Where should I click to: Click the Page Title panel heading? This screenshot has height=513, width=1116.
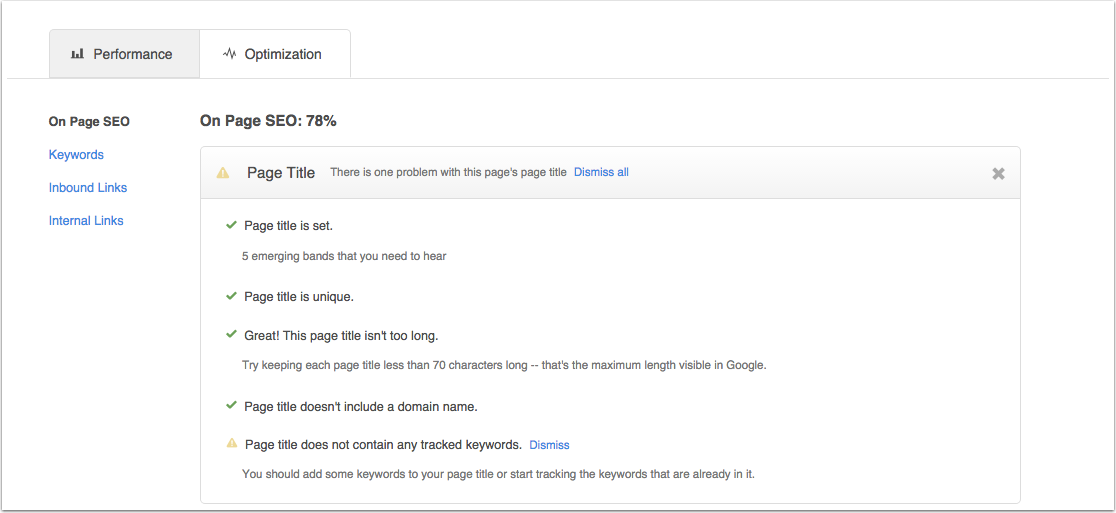pos(281,173)
